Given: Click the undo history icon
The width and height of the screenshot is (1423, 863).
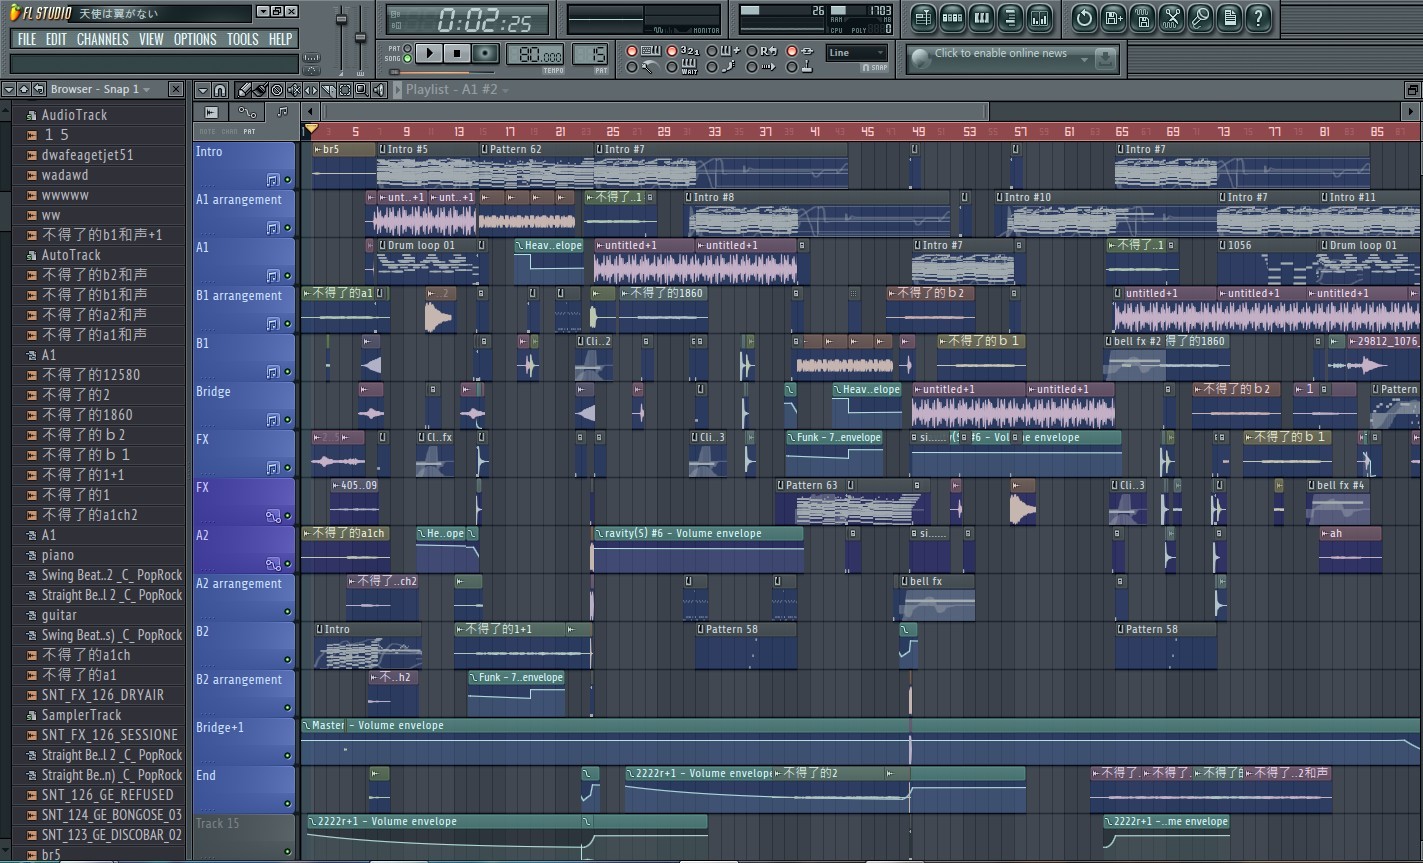Looking at the screenshot, I should click(1084, 18).
